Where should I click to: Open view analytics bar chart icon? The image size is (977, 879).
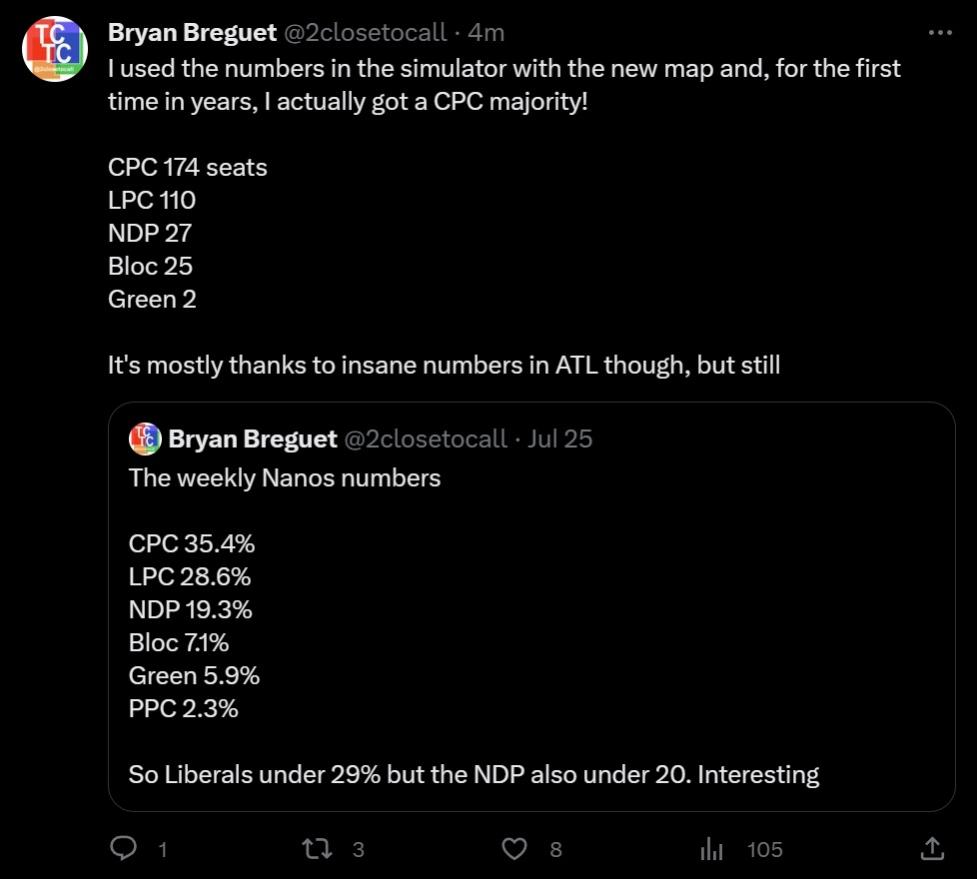(x=711, y=849)
